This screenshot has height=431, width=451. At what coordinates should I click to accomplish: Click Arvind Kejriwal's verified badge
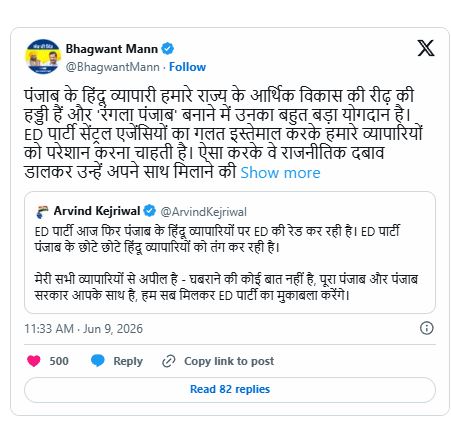click(150, 211)
